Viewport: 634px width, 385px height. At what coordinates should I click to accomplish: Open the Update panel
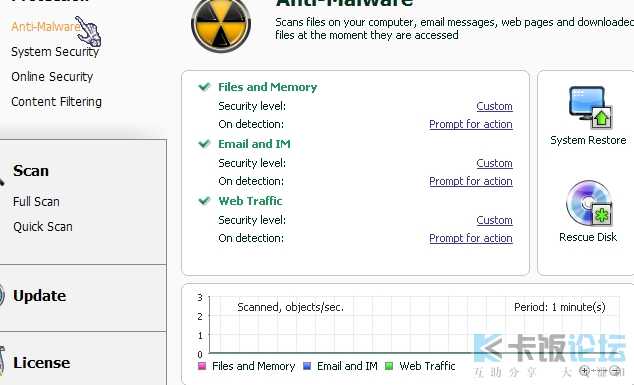(39, 296)
